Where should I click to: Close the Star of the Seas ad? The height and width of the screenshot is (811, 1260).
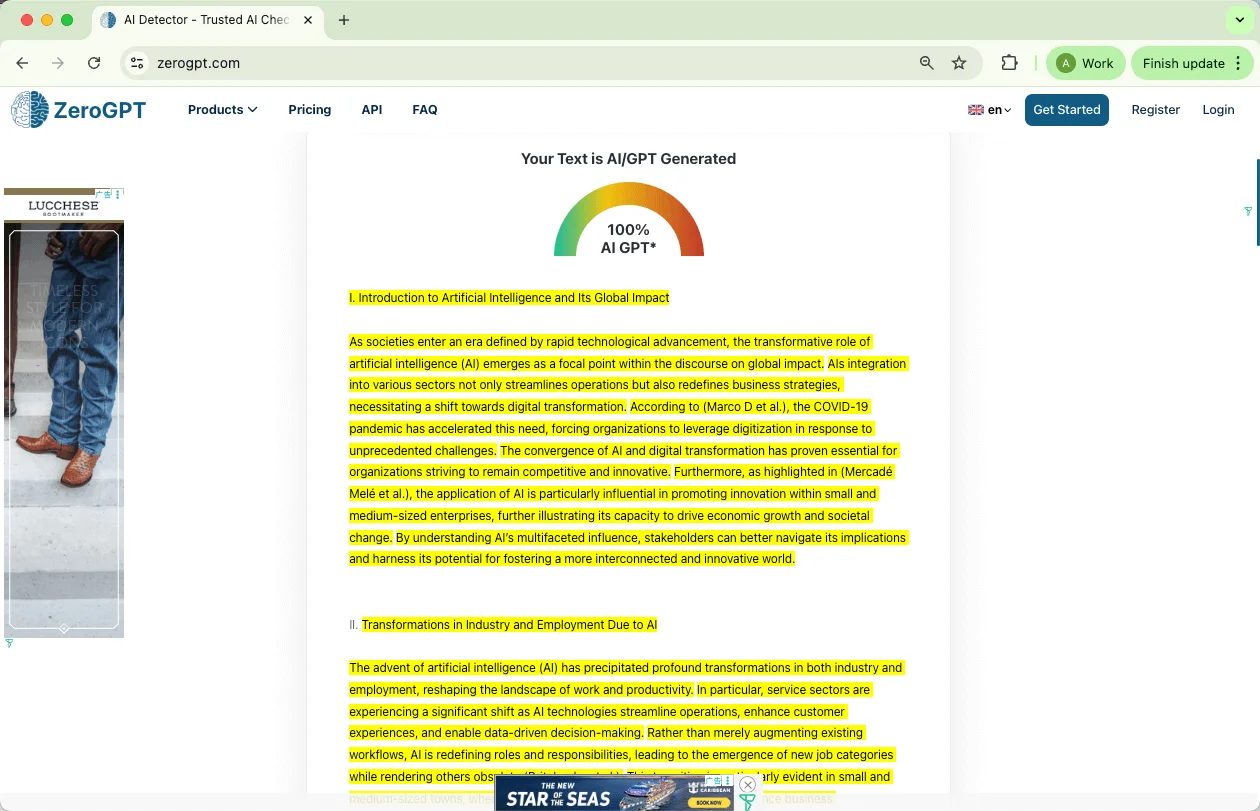pyautogui.click(x=747, y=785)
